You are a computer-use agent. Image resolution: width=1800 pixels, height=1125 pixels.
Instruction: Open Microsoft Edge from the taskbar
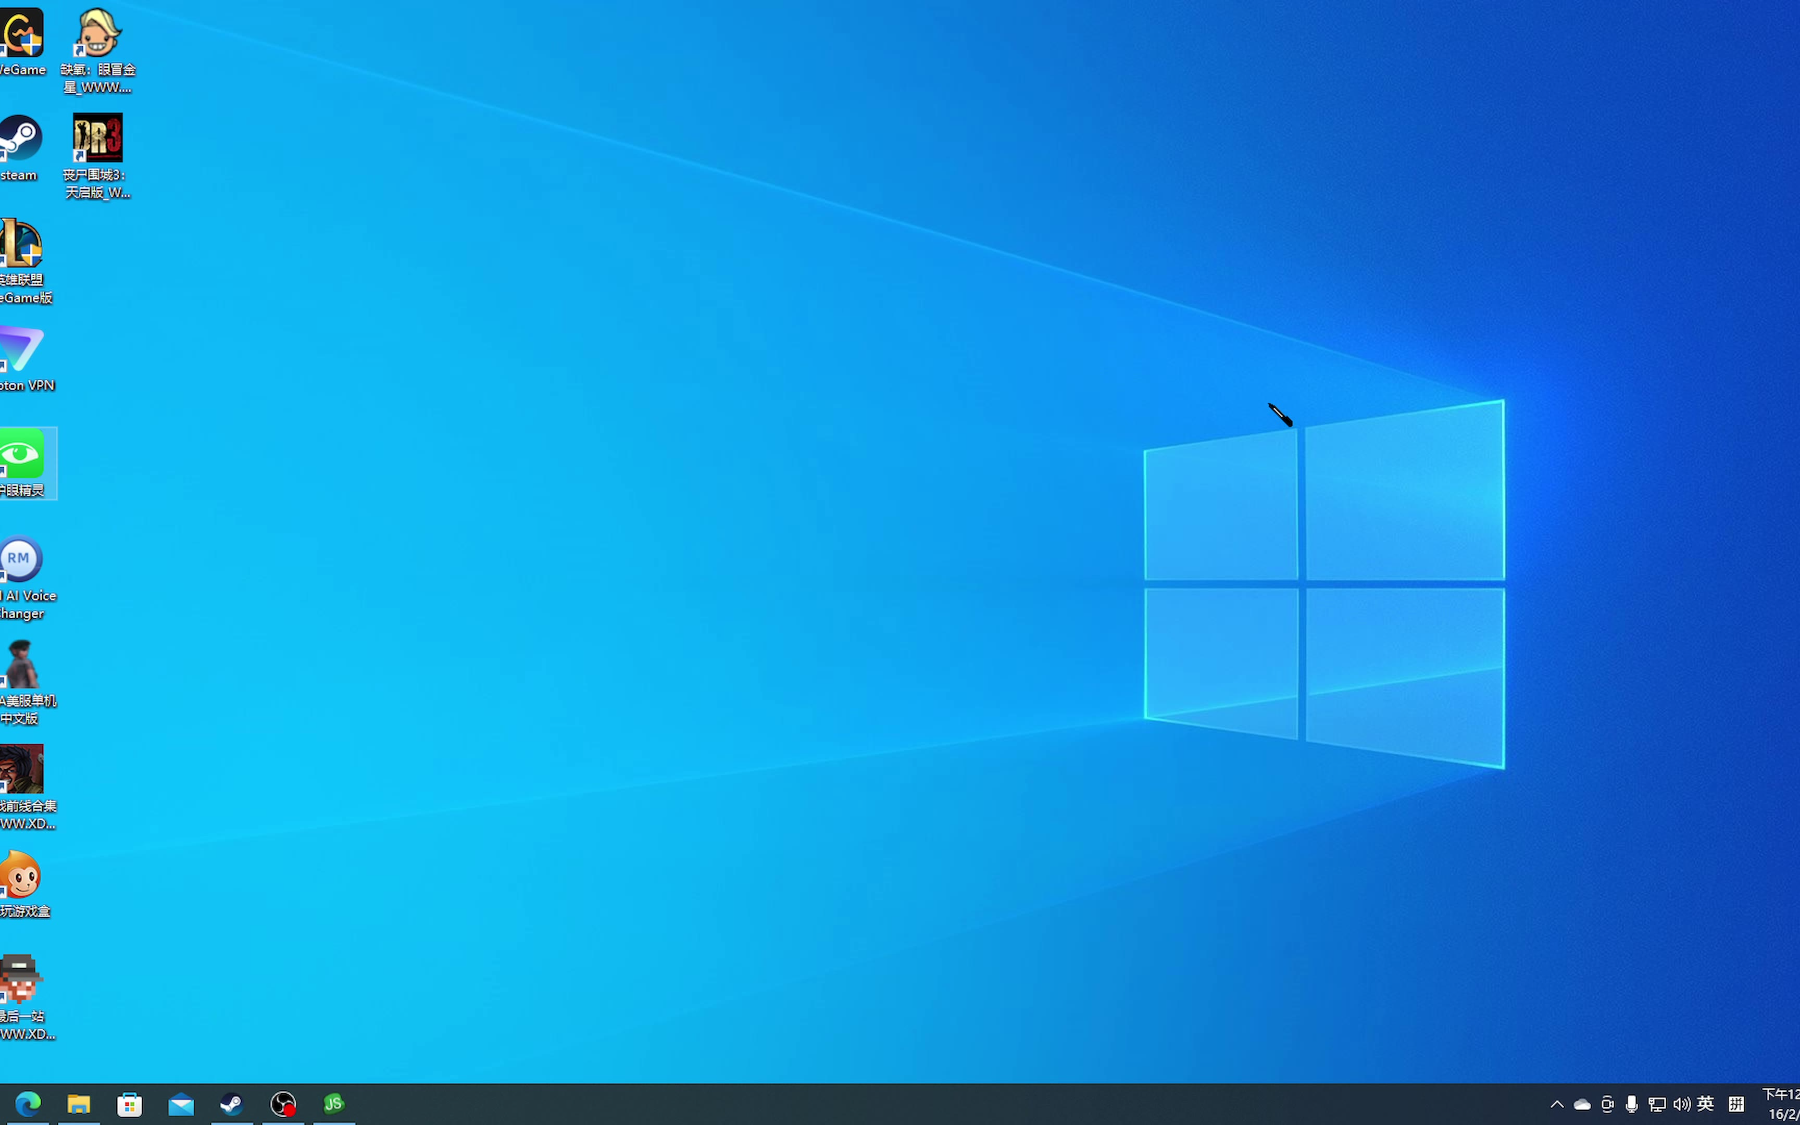pyautogui.click(x=27, y=1104)
